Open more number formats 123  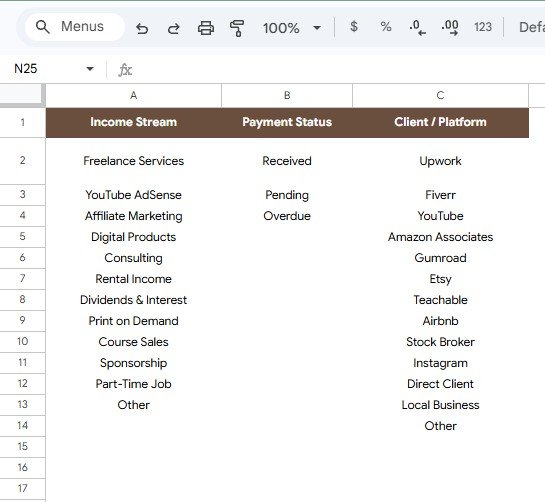(x=482, y=27)
